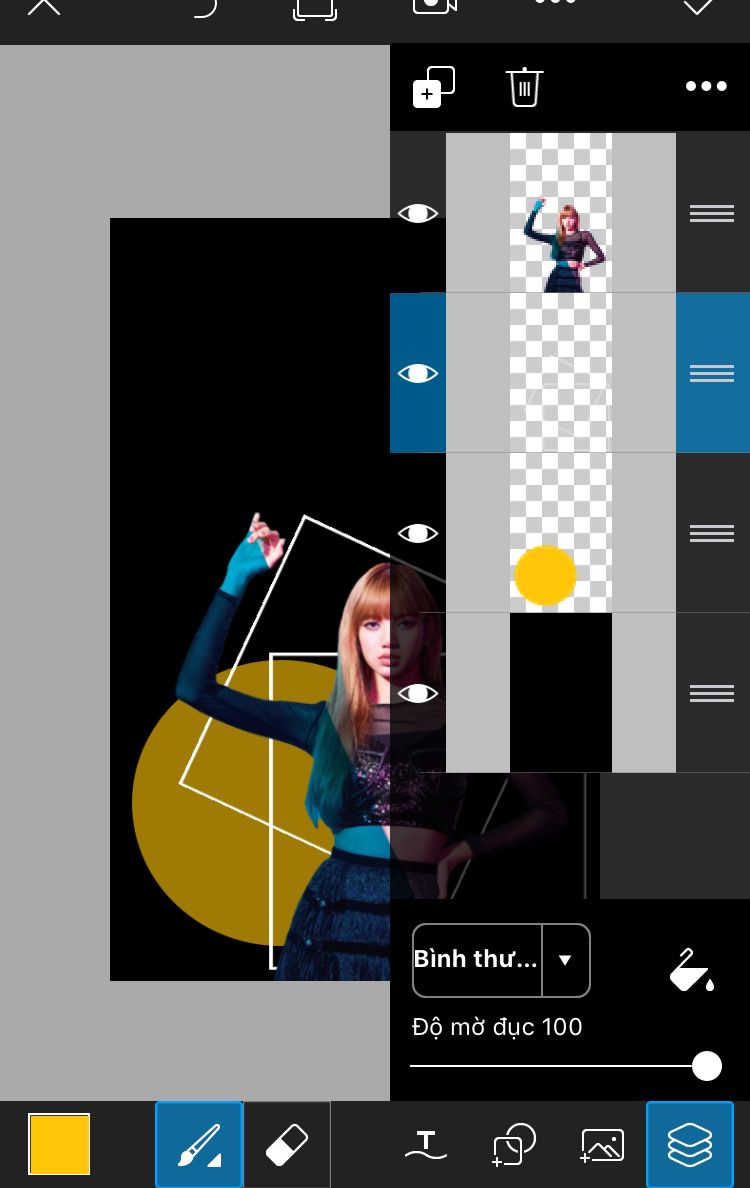
Task: Open the Shape tool
Action: 514,1144
